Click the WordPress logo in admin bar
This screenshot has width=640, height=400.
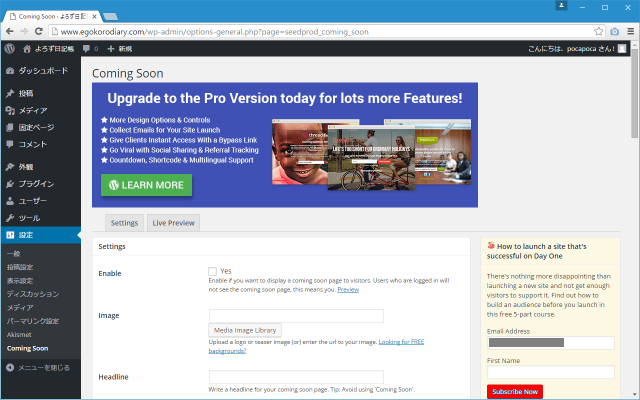[x=10, y=49]
